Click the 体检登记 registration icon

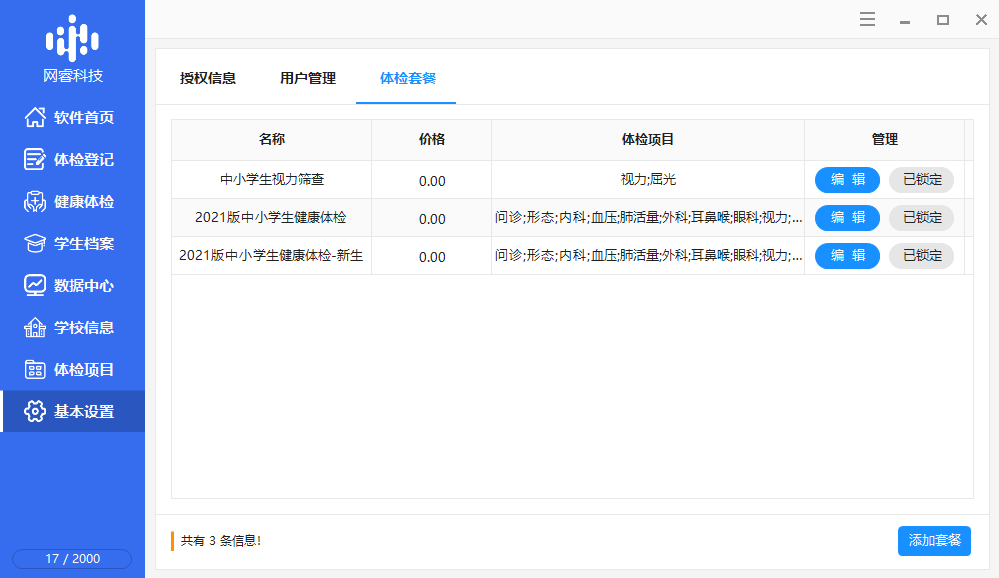pos(35,159)
